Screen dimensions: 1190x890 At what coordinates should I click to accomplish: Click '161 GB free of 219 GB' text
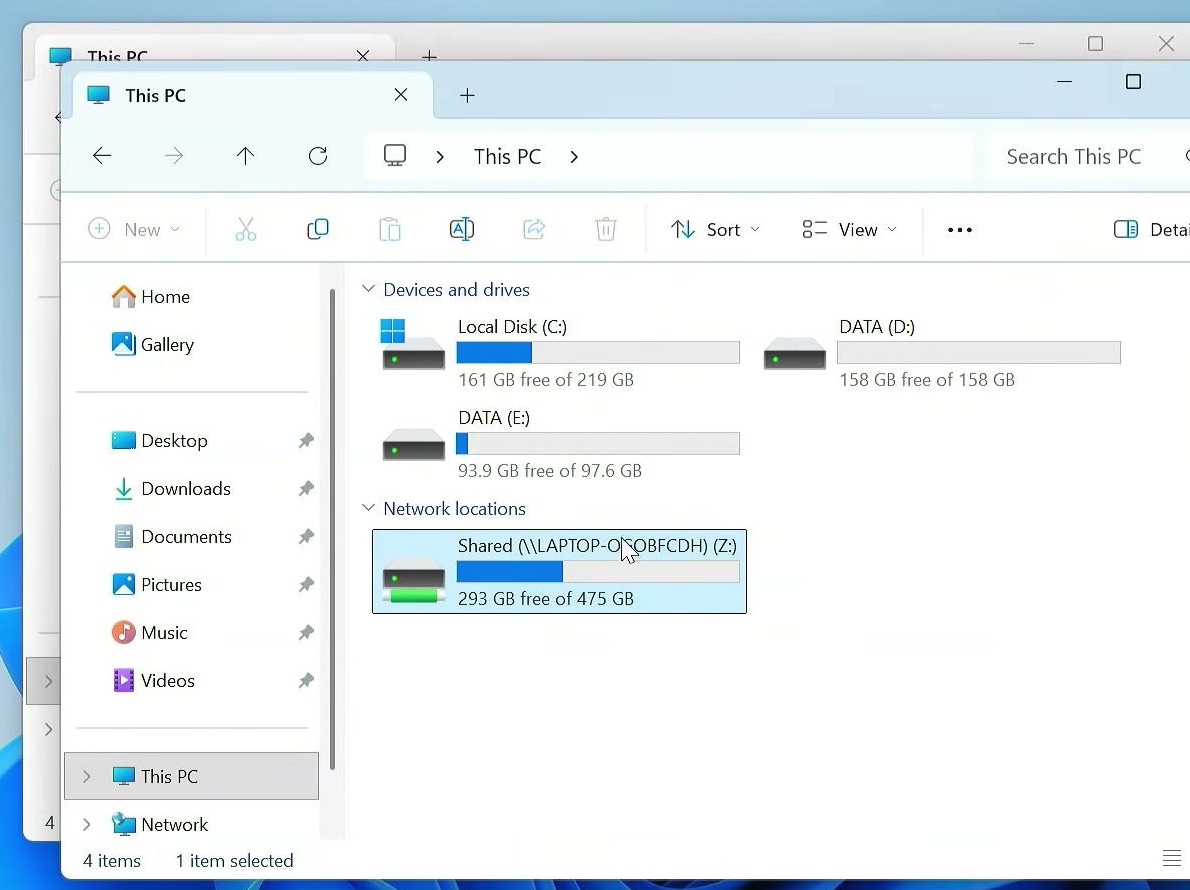tap(546, 379)
